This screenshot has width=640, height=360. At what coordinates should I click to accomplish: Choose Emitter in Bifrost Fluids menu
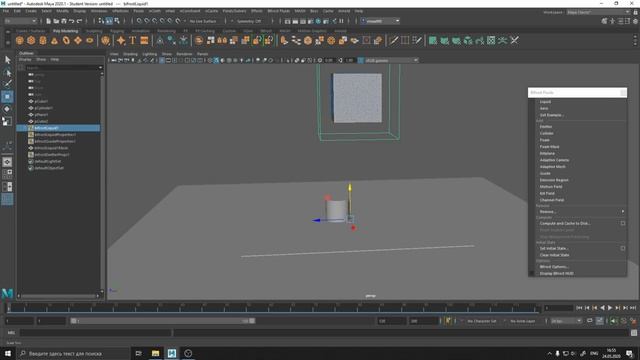pos(546,127)
